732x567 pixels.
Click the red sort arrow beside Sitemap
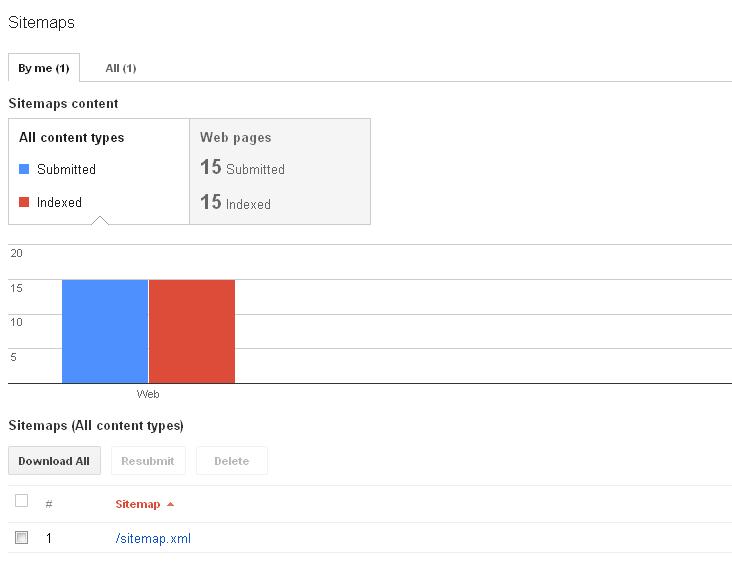170,504
